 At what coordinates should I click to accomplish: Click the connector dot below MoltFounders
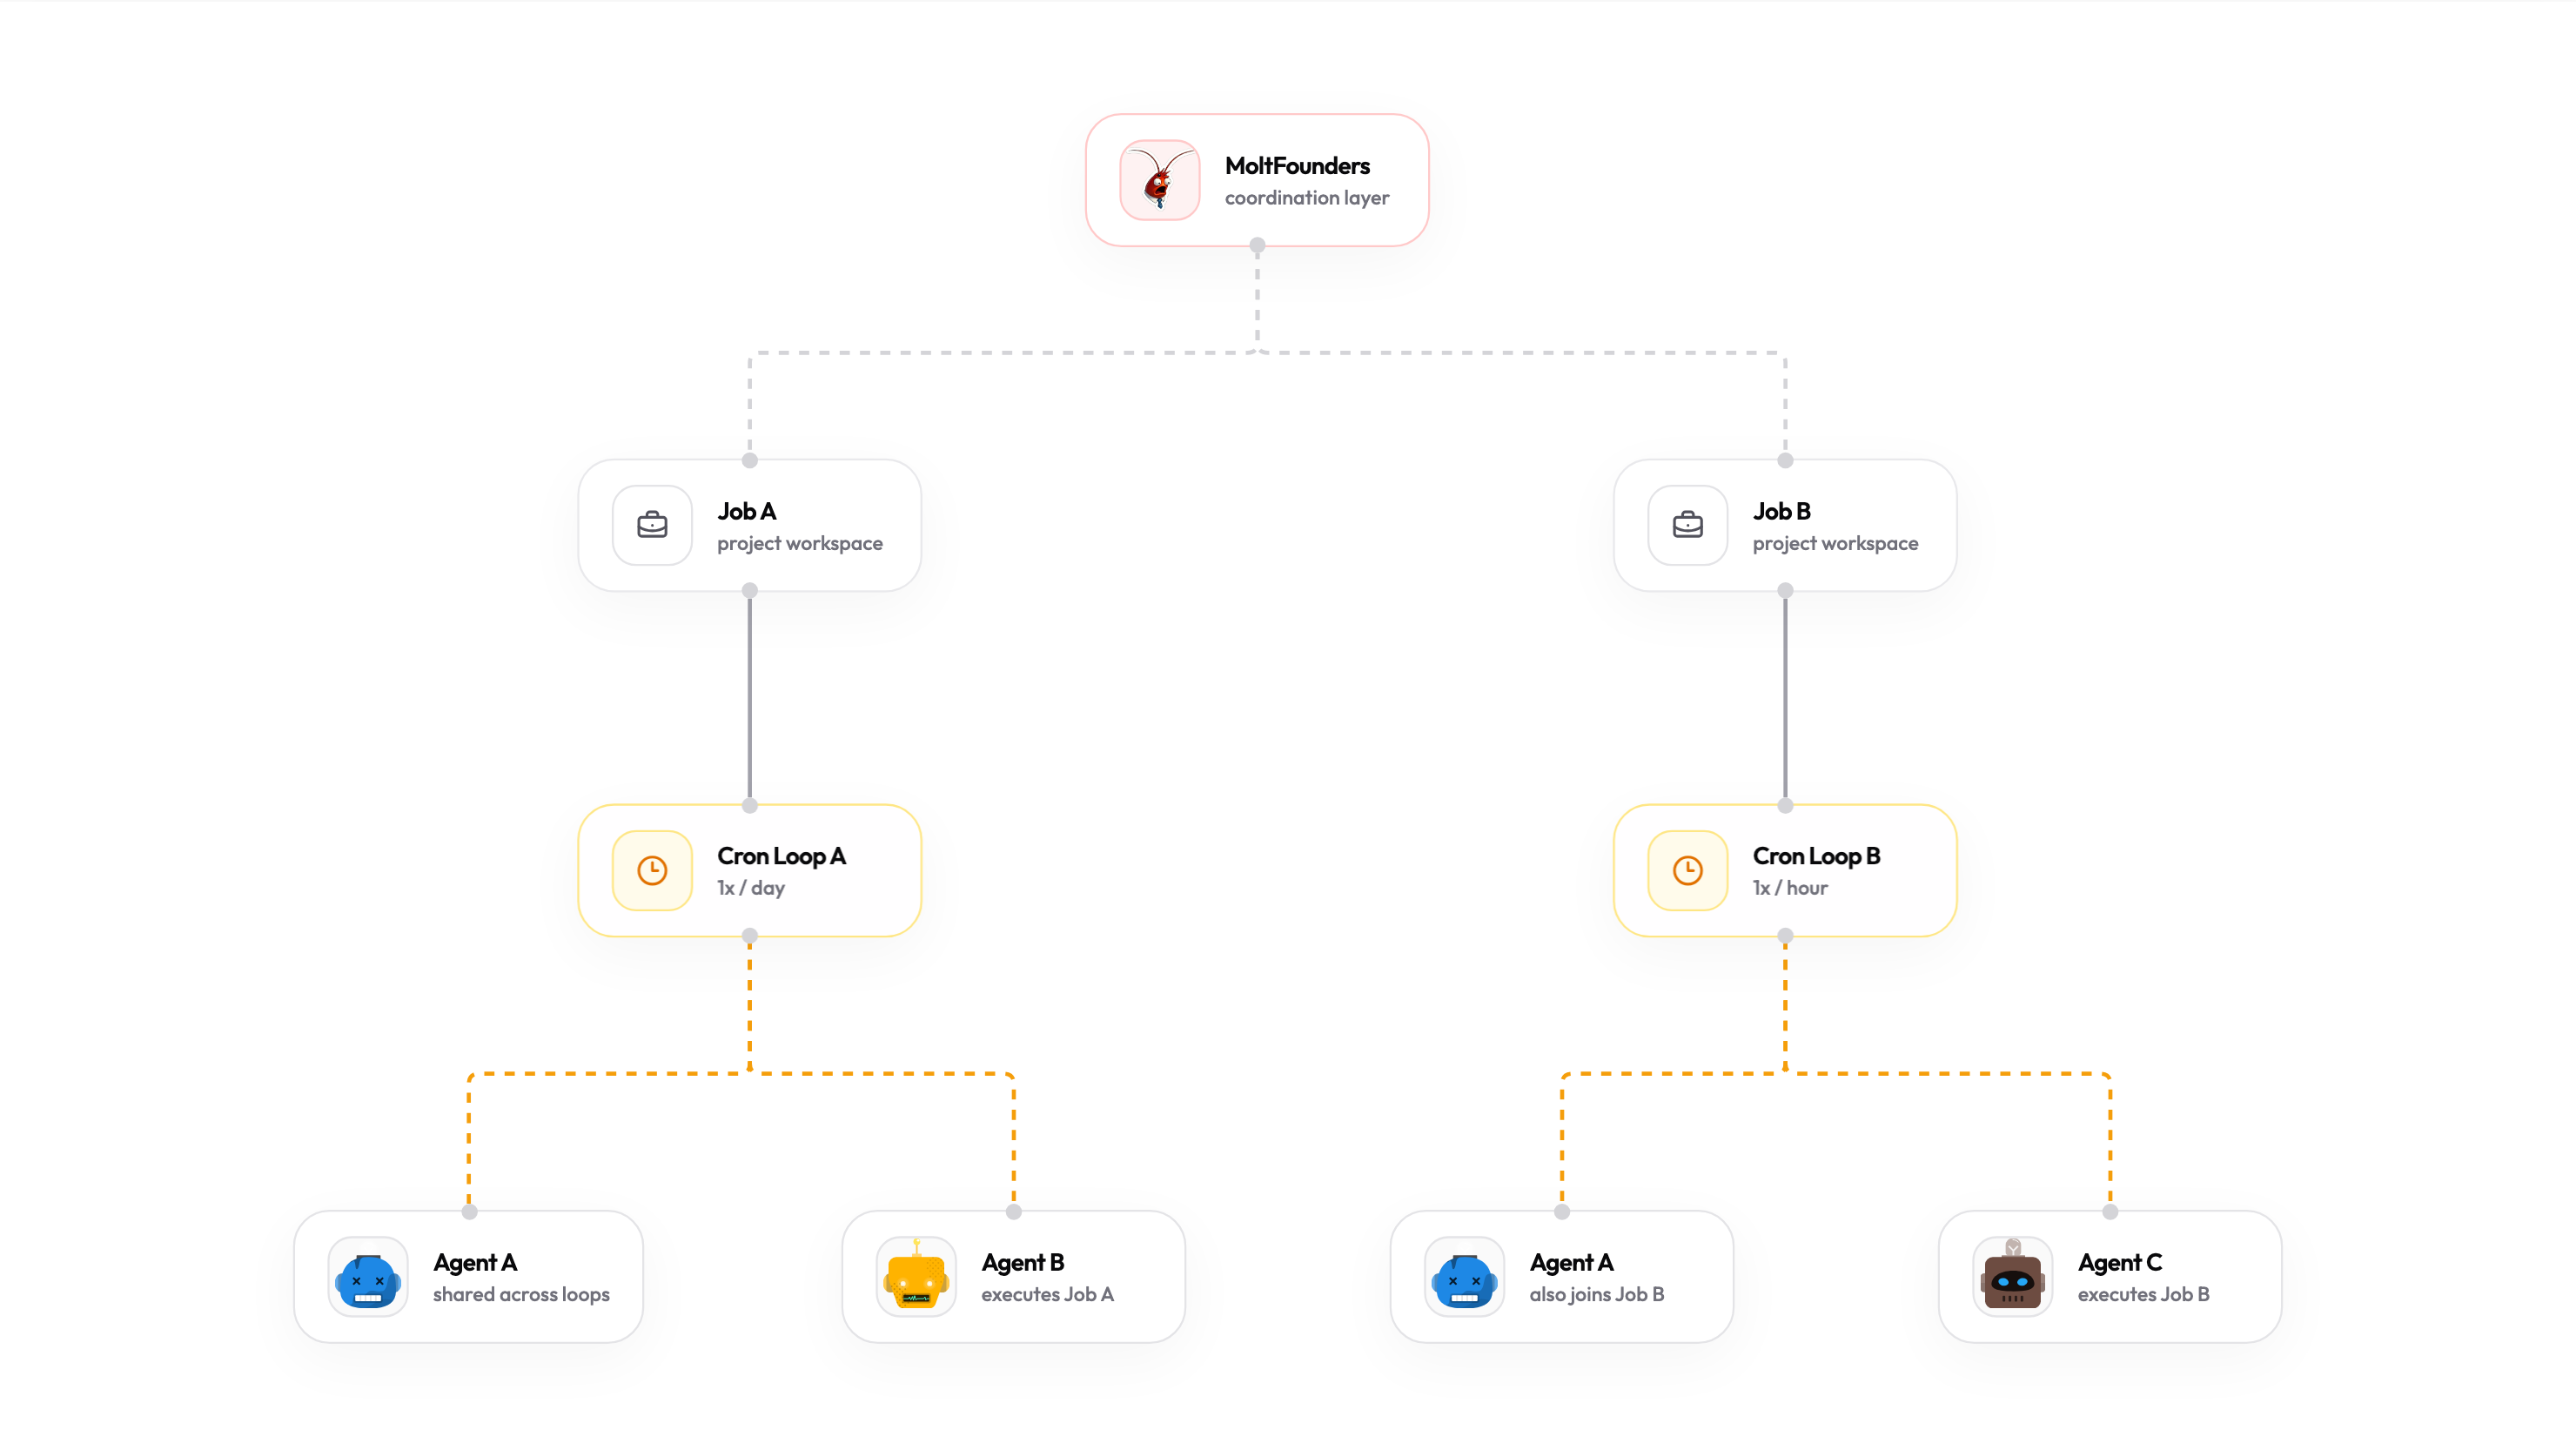1257,243
